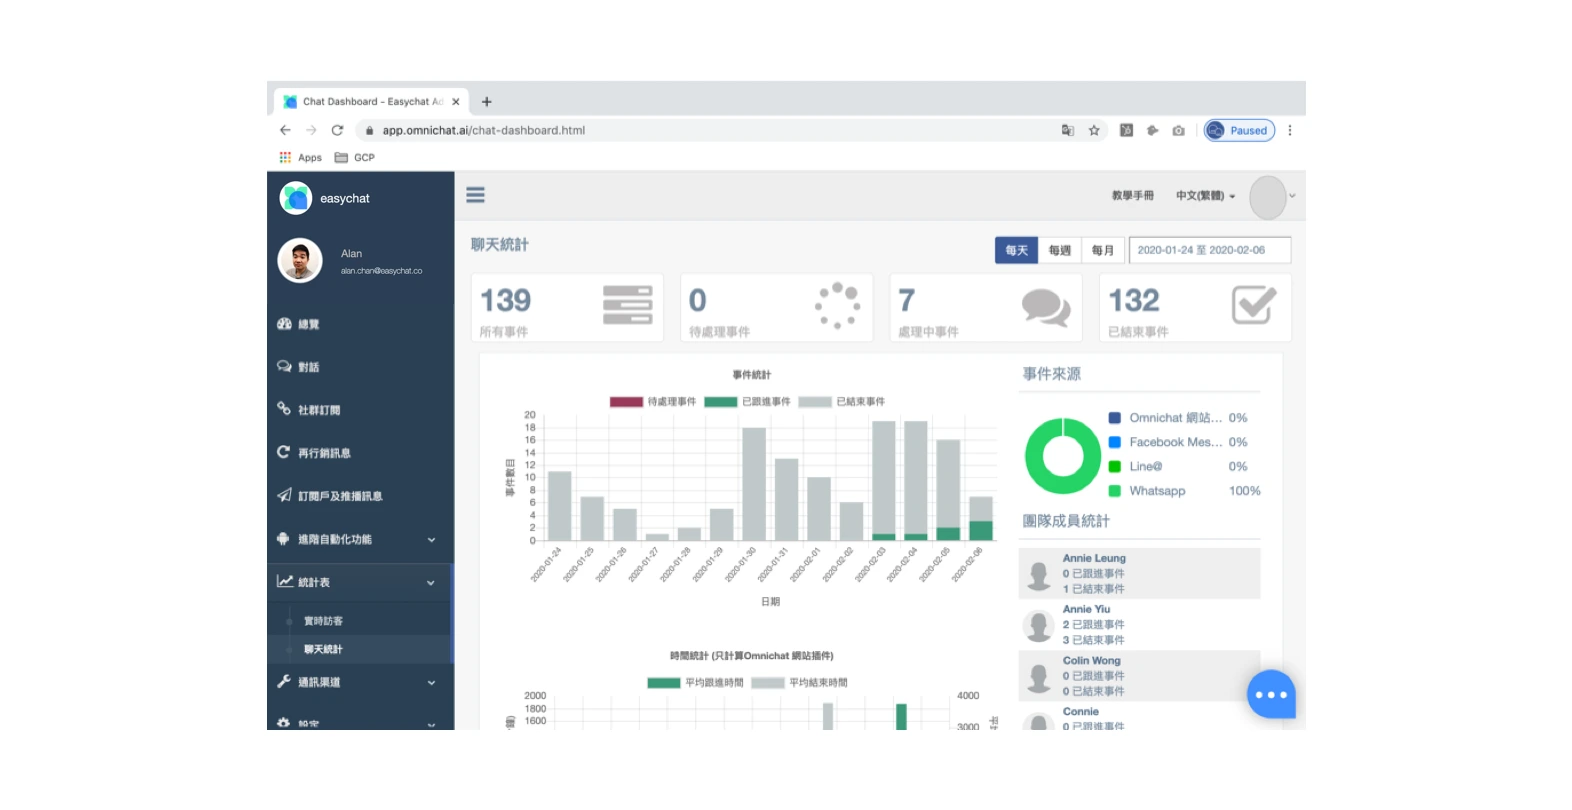Open the 教學手冊 tutorial link

[1132, 196]
